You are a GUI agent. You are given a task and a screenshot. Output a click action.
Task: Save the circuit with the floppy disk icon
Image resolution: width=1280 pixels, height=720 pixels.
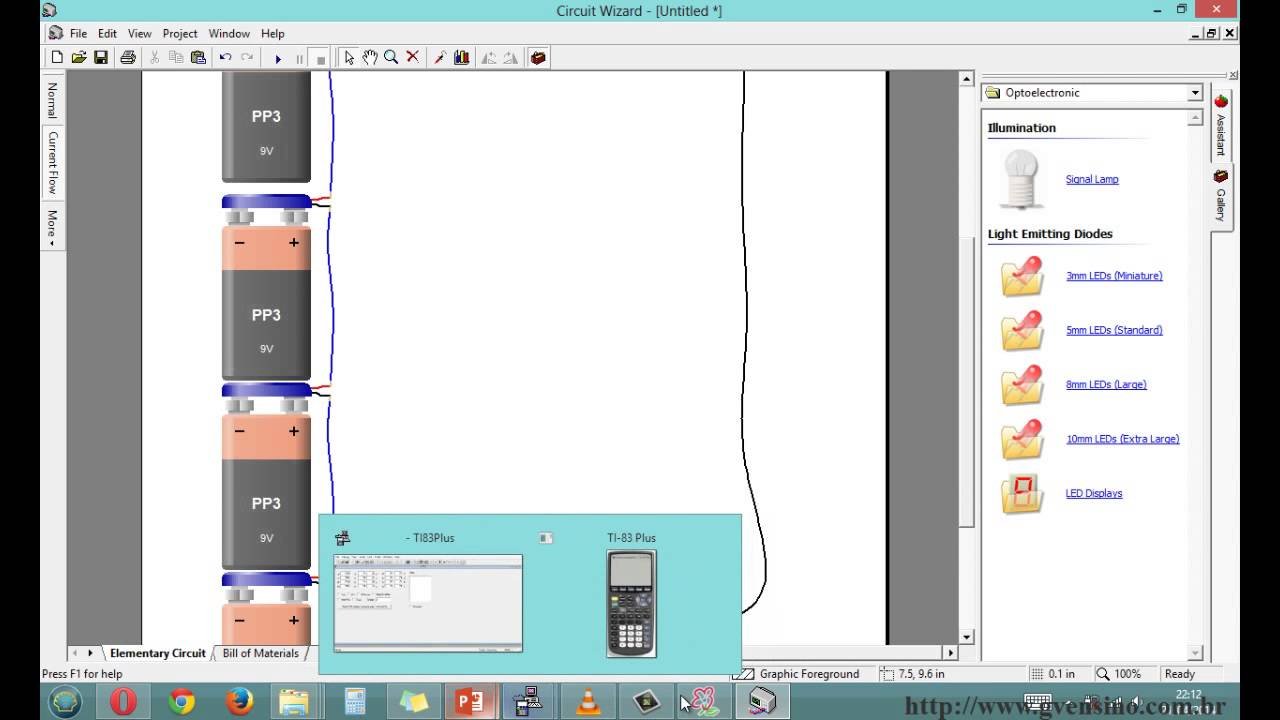point(101,58)
